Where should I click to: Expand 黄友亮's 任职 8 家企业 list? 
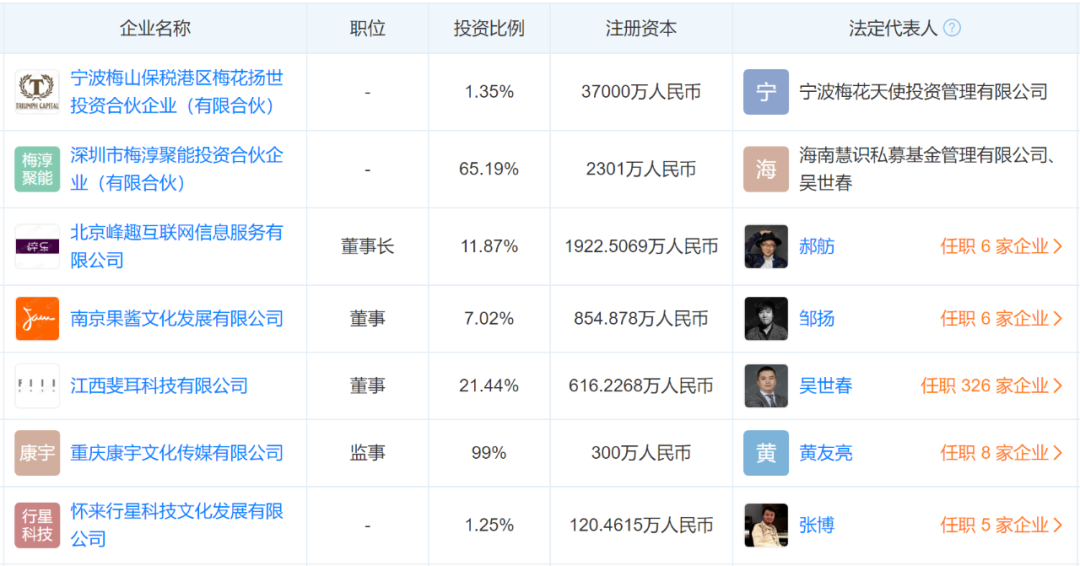click(1001, 453)
